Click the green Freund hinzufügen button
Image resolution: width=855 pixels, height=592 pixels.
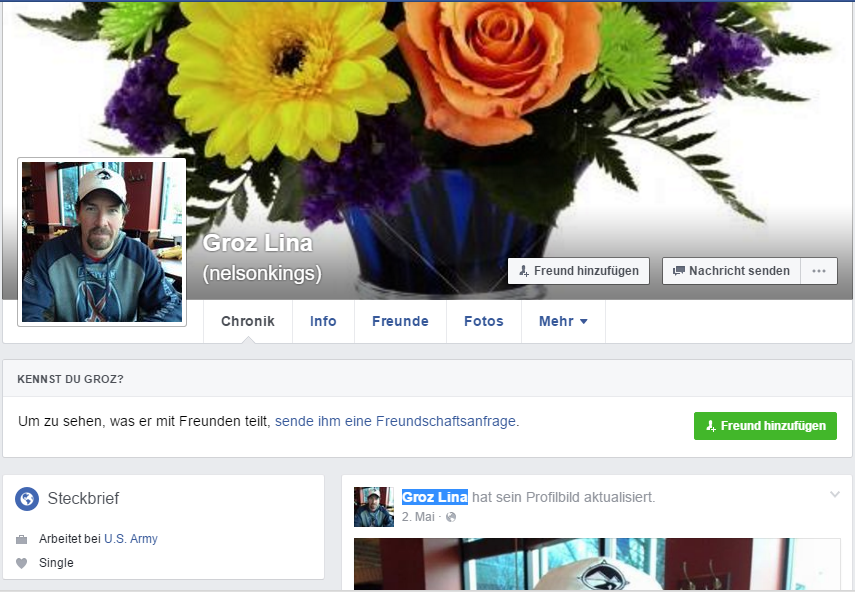point(765,426)
